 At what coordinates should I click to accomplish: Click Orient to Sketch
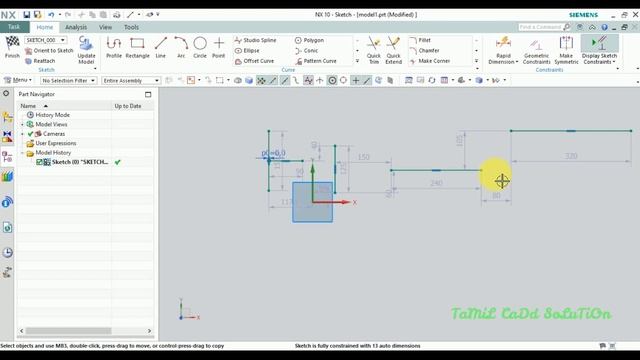click(x=49, y=51)
